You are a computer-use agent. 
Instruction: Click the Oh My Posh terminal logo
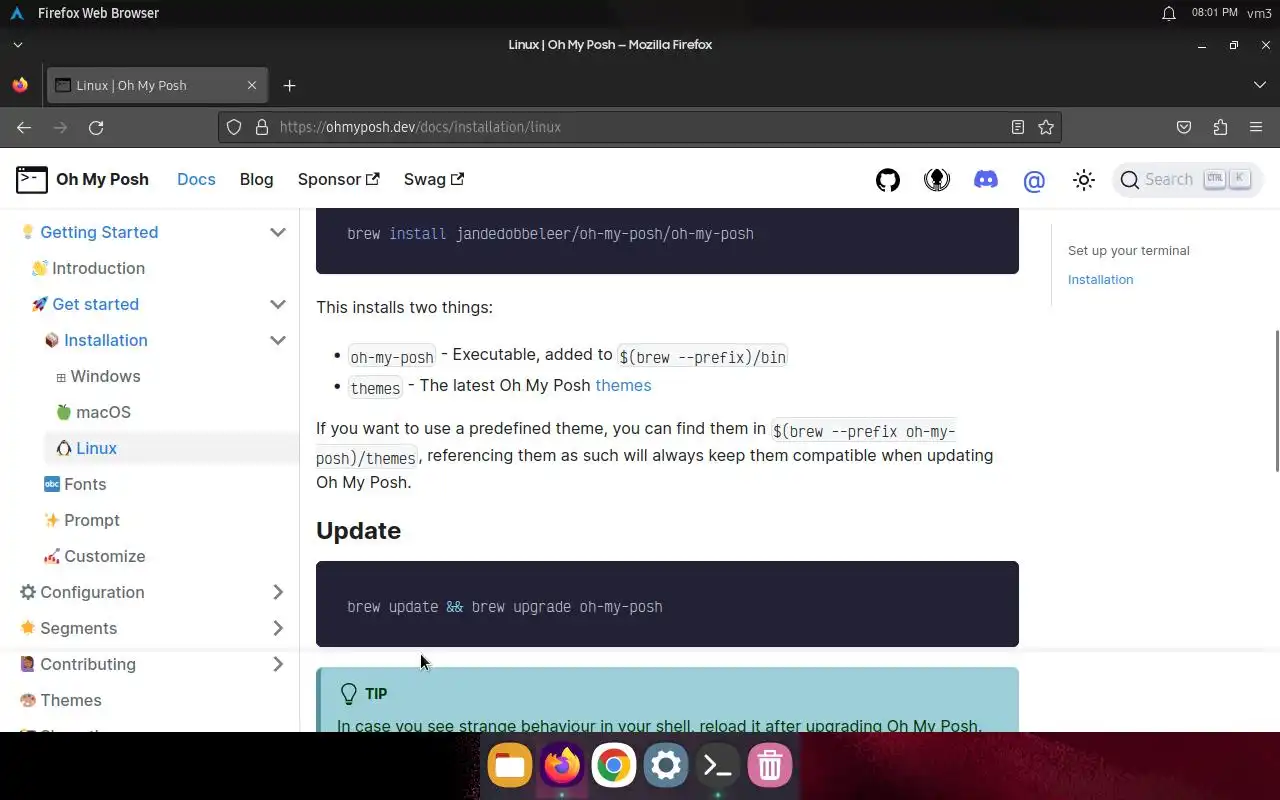pos(32,179)
